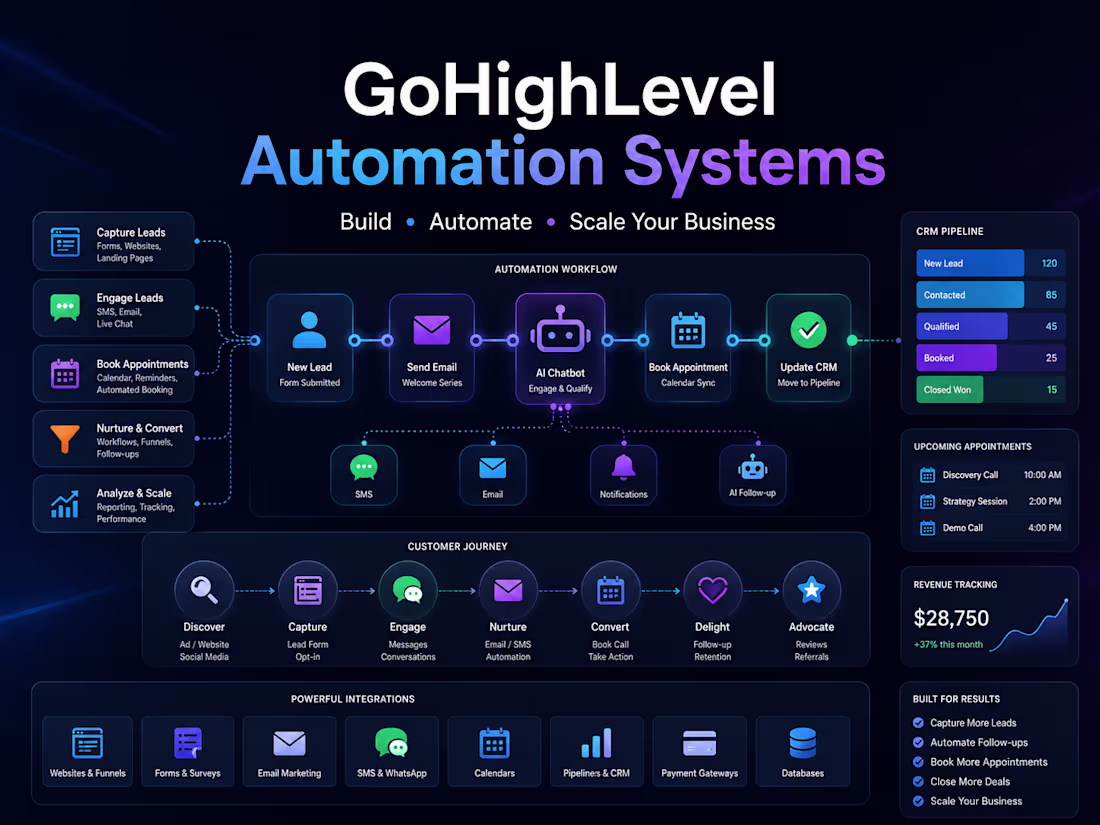
Task: Click the 10:00 AM appointment time
Action: (x=1042, y=475)
